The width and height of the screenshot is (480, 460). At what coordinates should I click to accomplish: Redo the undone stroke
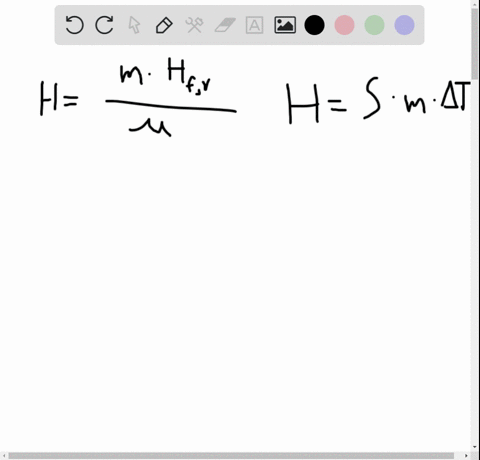(x=104, y=25)
